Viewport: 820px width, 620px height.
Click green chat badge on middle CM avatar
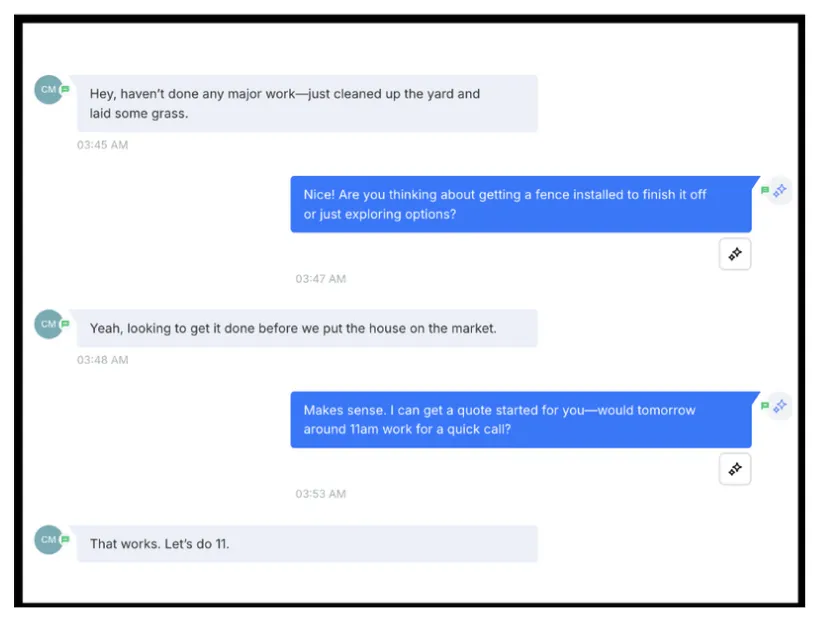[65, 324]
